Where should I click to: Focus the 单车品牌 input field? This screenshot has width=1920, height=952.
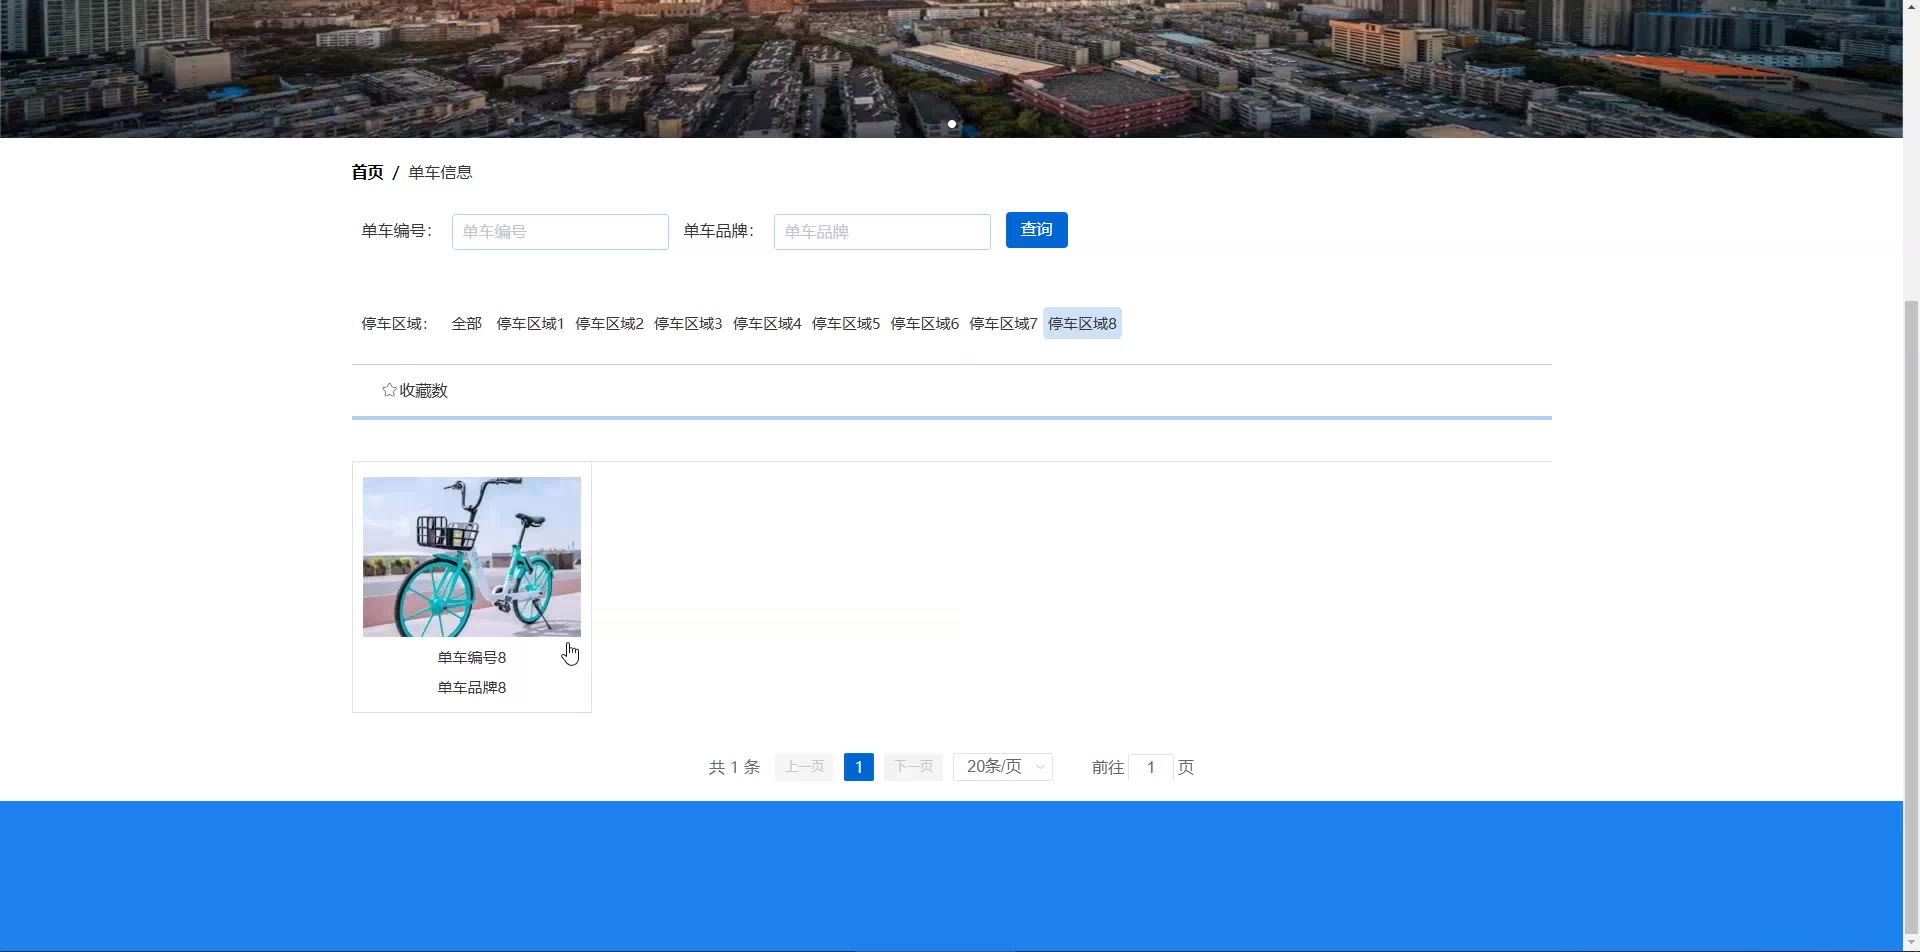point(881,232)
